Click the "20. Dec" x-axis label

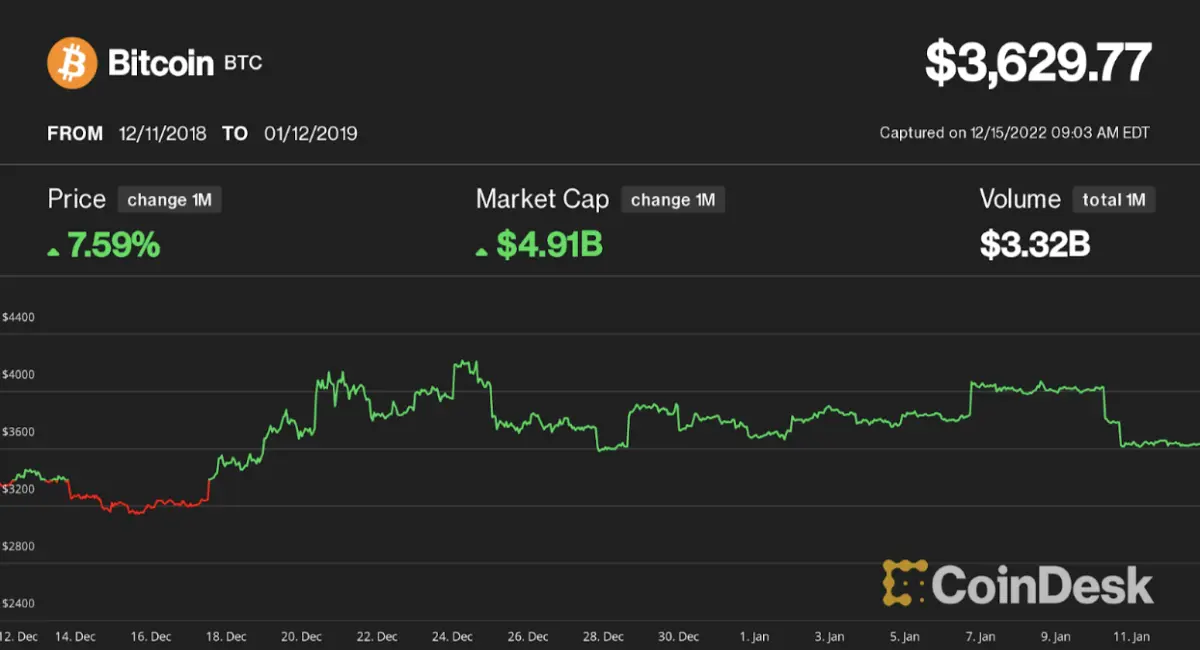tap(302, 636)
